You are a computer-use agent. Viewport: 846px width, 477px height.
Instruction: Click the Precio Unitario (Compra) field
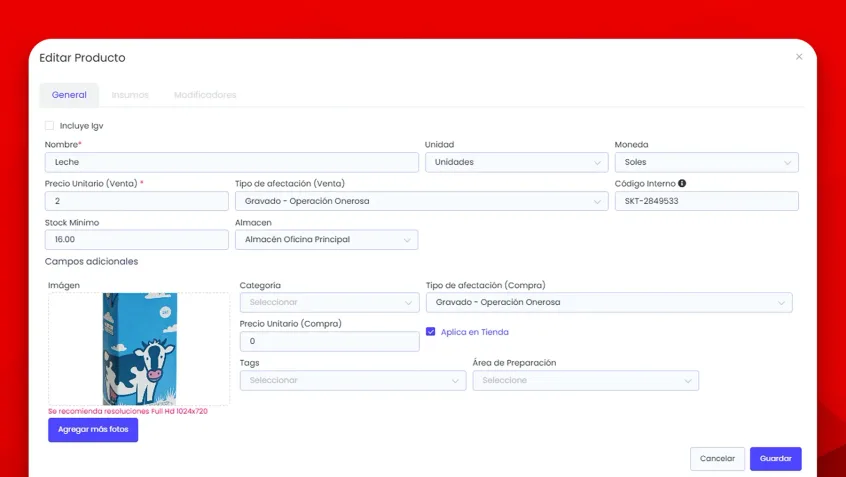pos(329,342)
